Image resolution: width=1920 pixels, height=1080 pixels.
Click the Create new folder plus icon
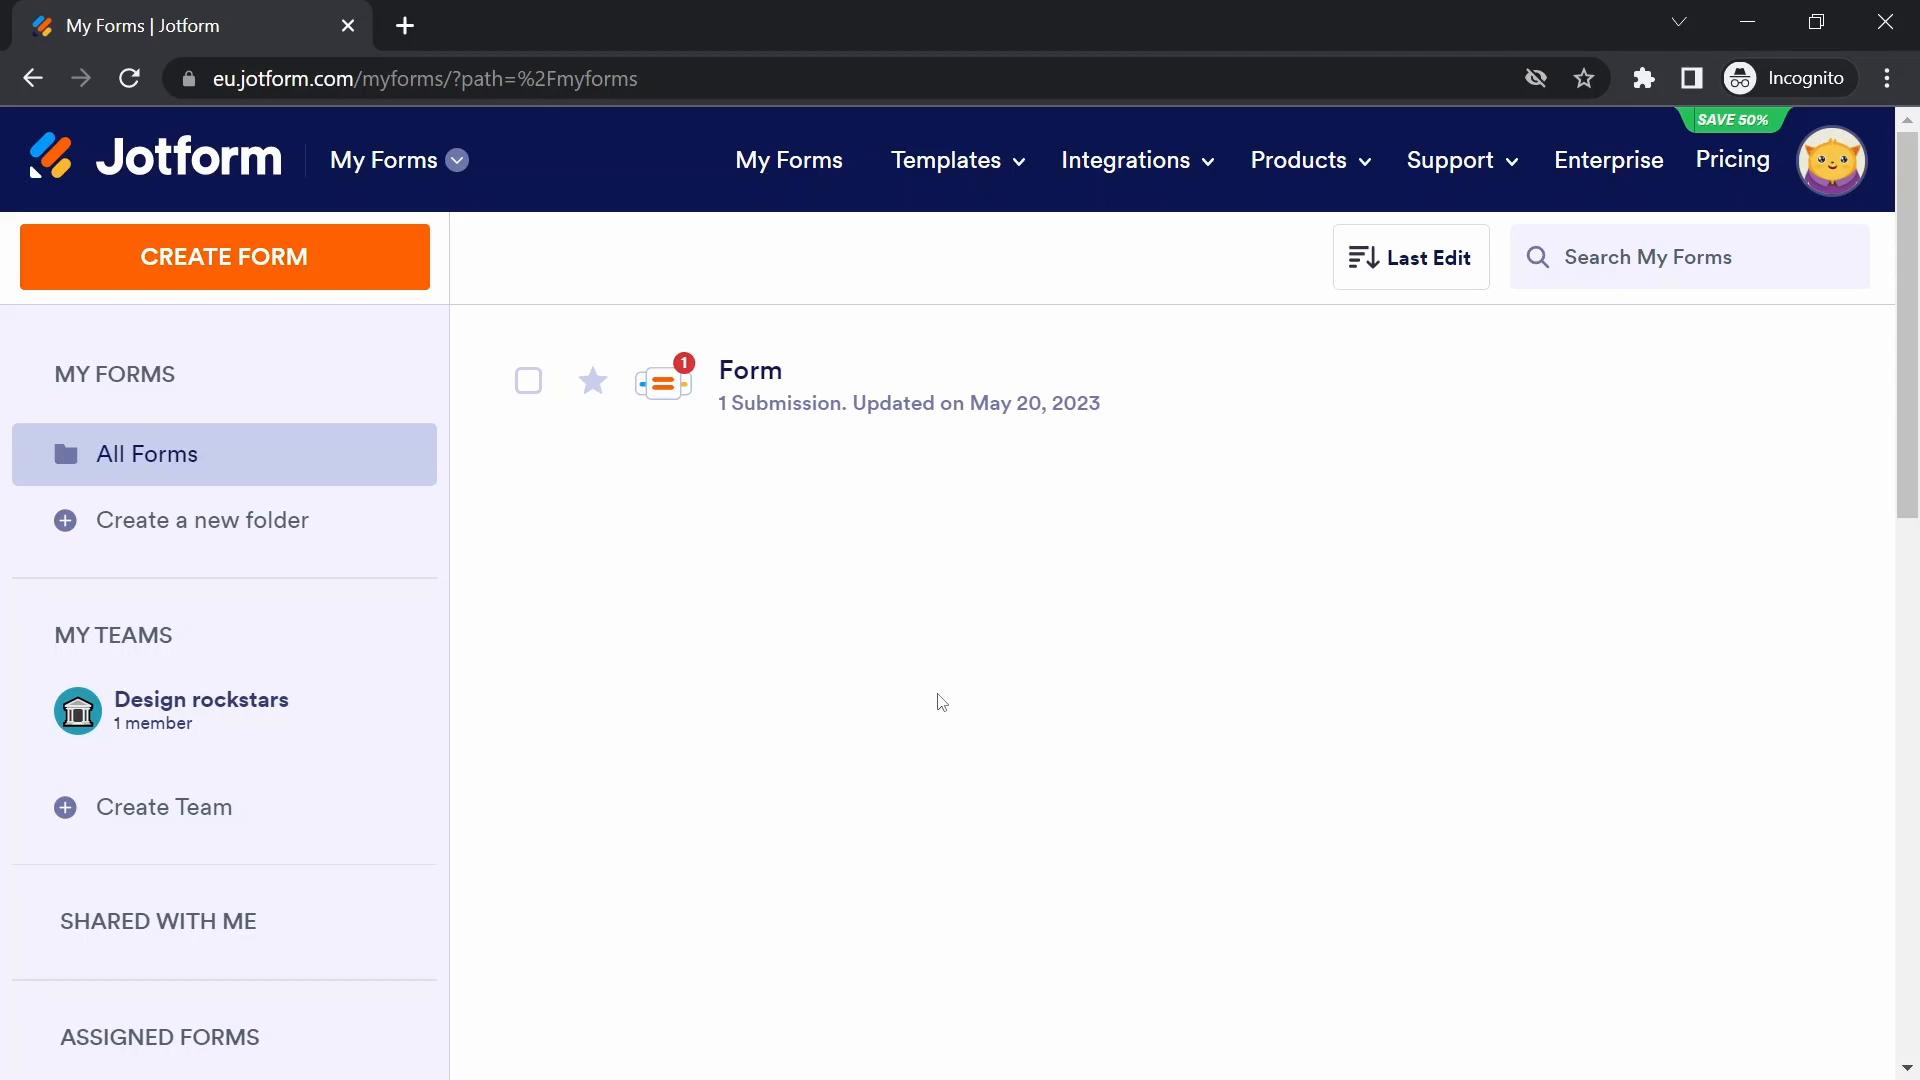[x=65, y=520]
